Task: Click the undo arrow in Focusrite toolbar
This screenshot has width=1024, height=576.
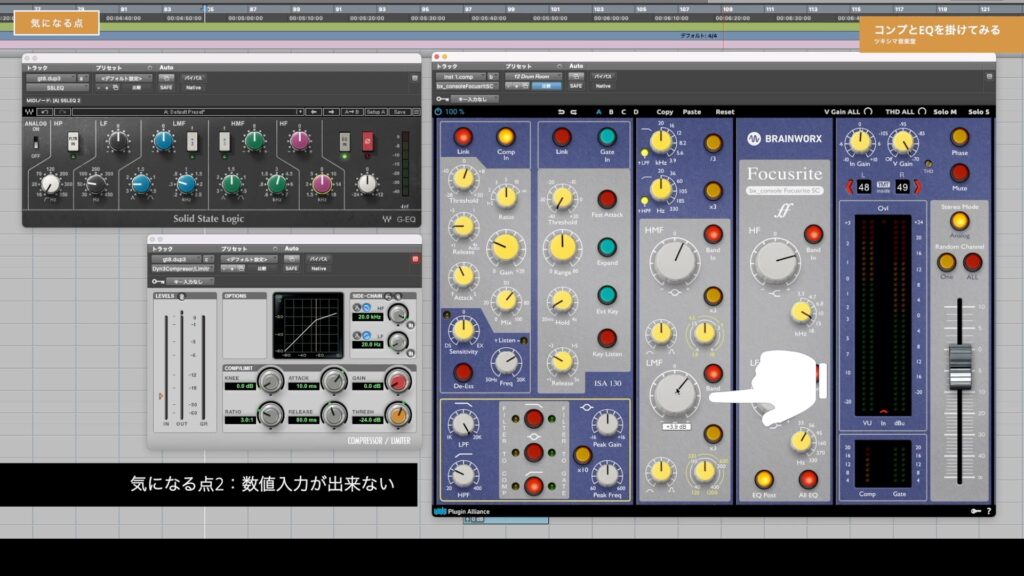Action: [x=561, y=112]
